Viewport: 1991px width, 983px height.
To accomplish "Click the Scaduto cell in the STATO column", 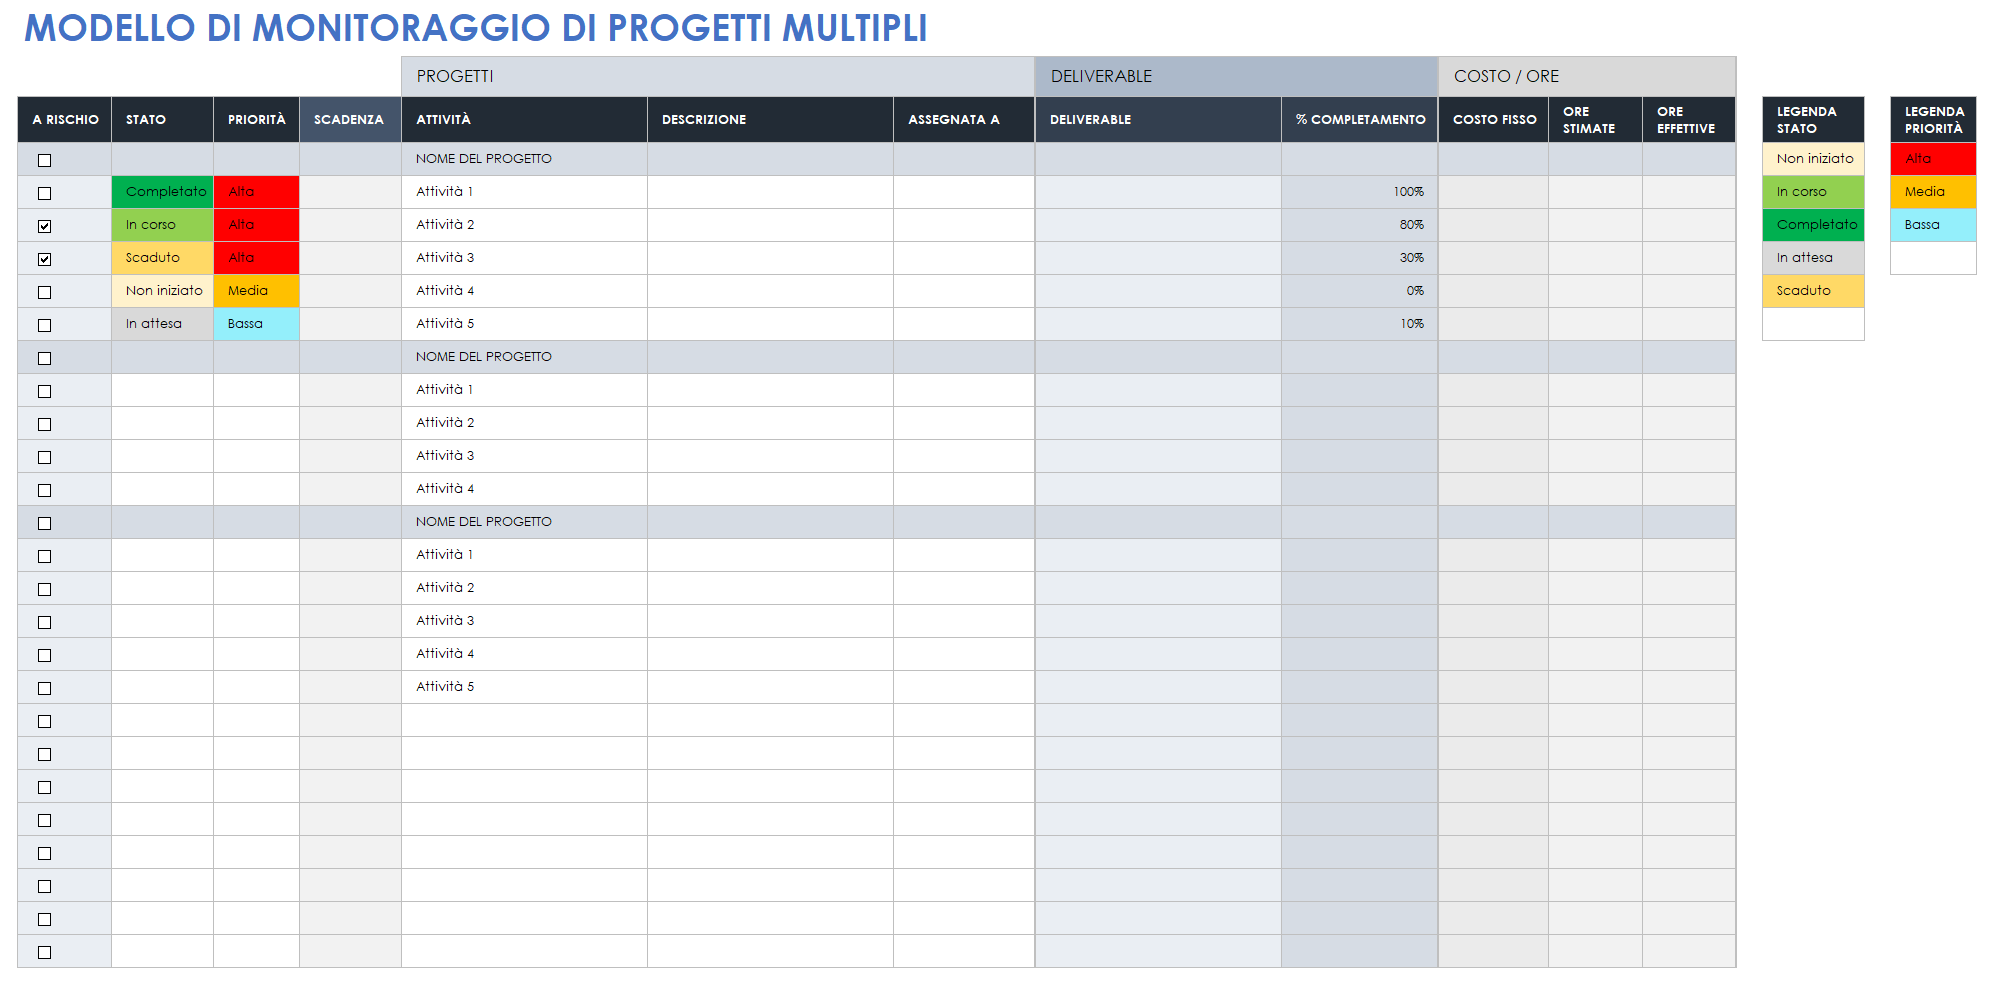I will (162, 258).
